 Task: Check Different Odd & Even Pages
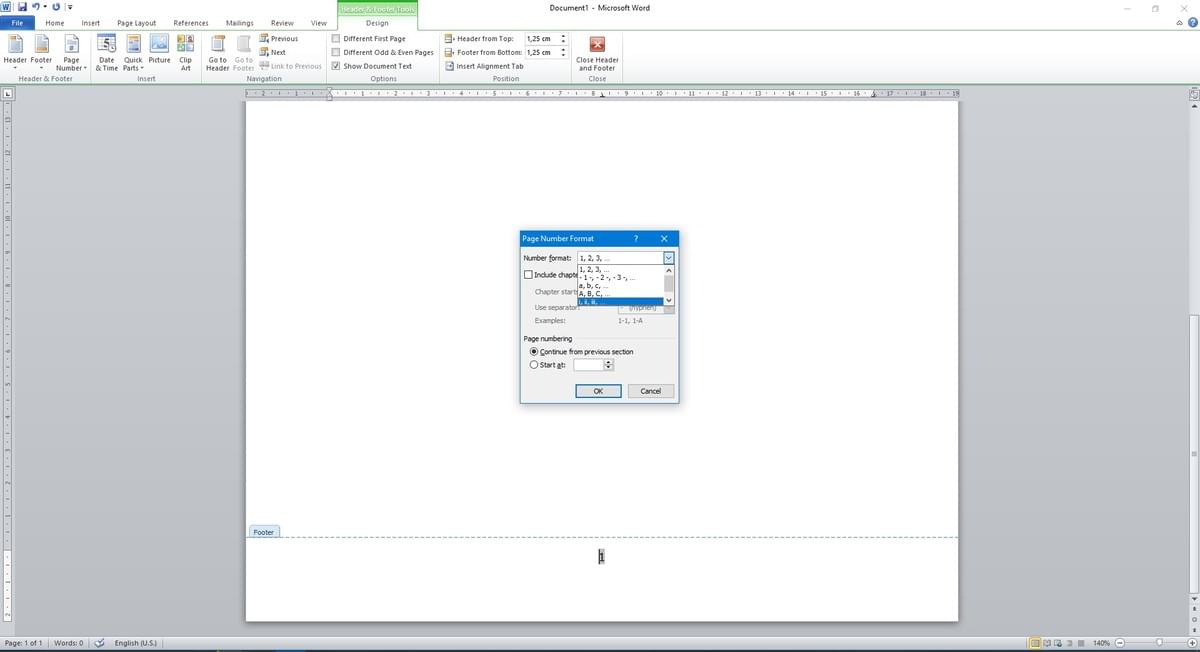(337, 52)
